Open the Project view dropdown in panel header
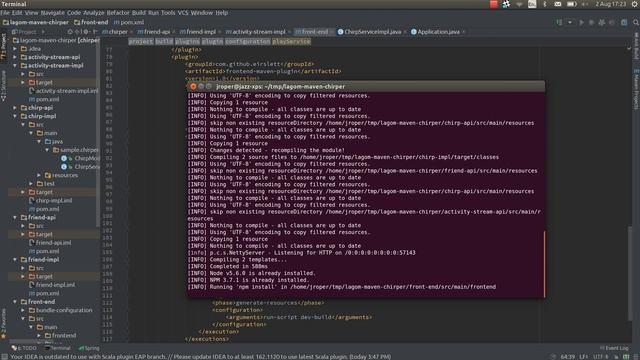The image size is (640, 360). pyautogui.click(x=43, y=31)
